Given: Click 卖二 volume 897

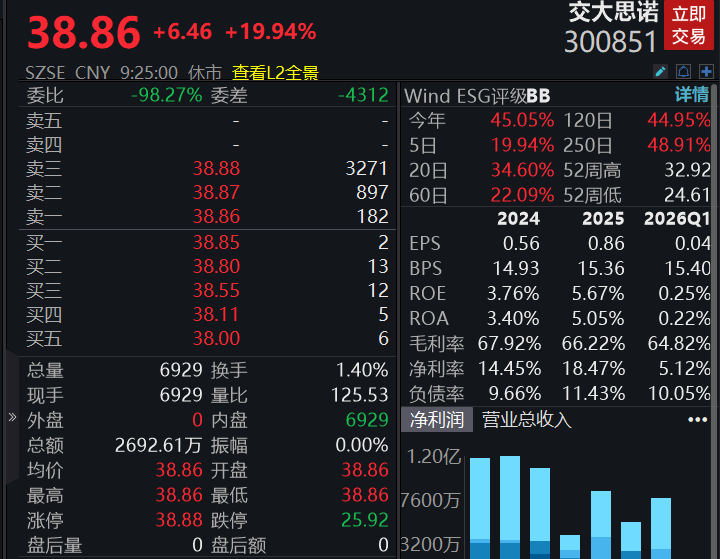Looking at the screenshot, I should pyautogui.click(x=372, y=192).
